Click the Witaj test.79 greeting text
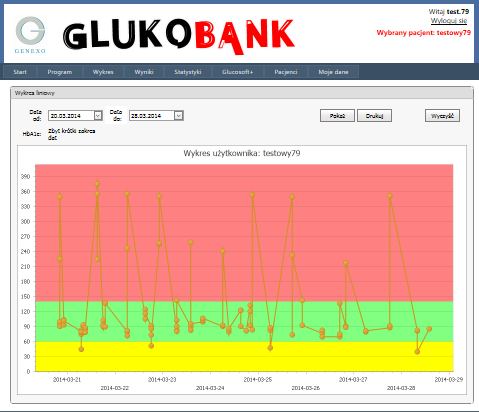 [x=449, y=12]
